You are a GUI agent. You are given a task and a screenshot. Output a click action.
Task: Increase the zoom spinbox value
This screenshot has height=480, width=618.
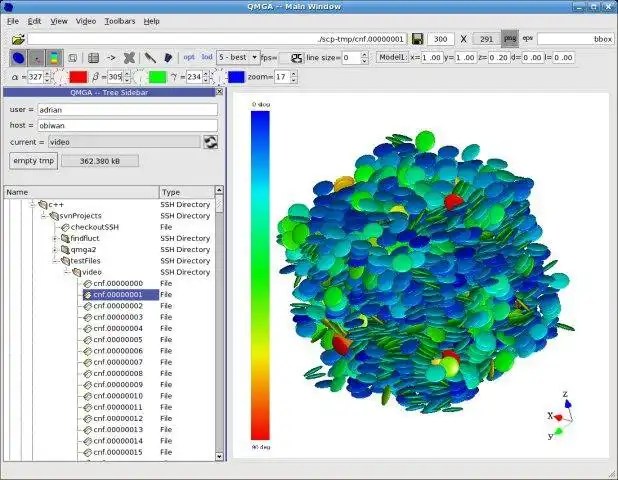[x=294, y=74]
